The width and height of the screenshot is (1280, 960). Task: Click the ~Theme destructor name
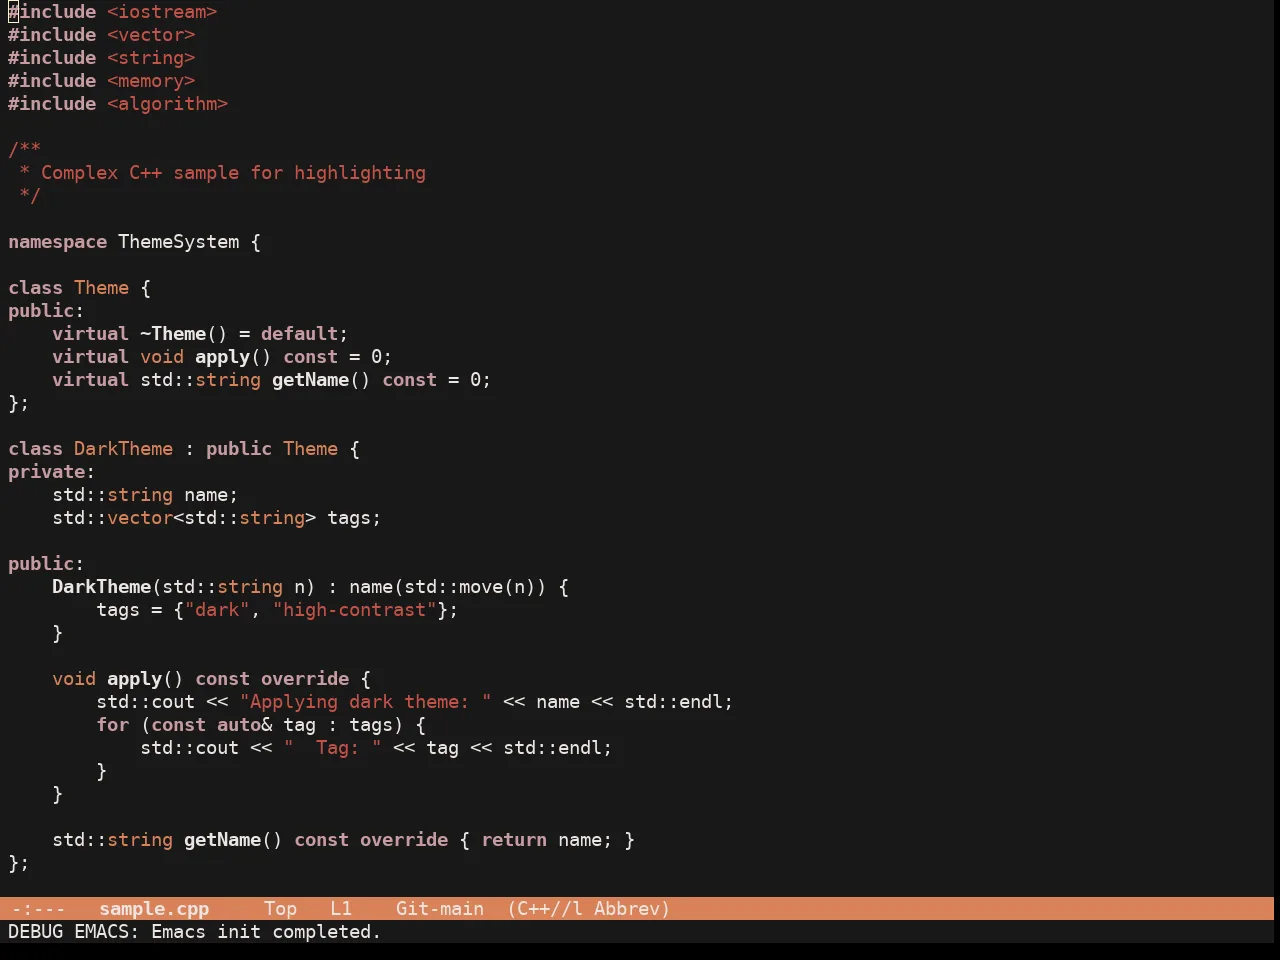(173, 334)
